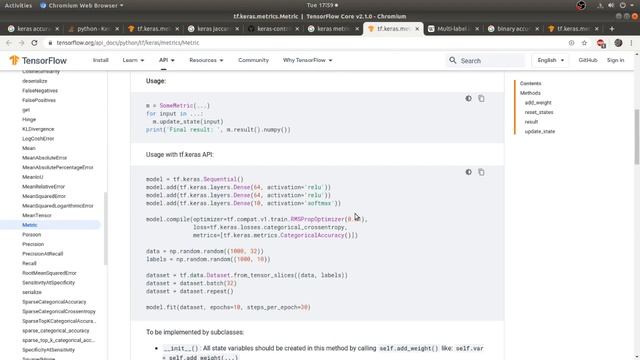Close the 'Multi-label' tab
640x360 pixels.
pos(477,29)
